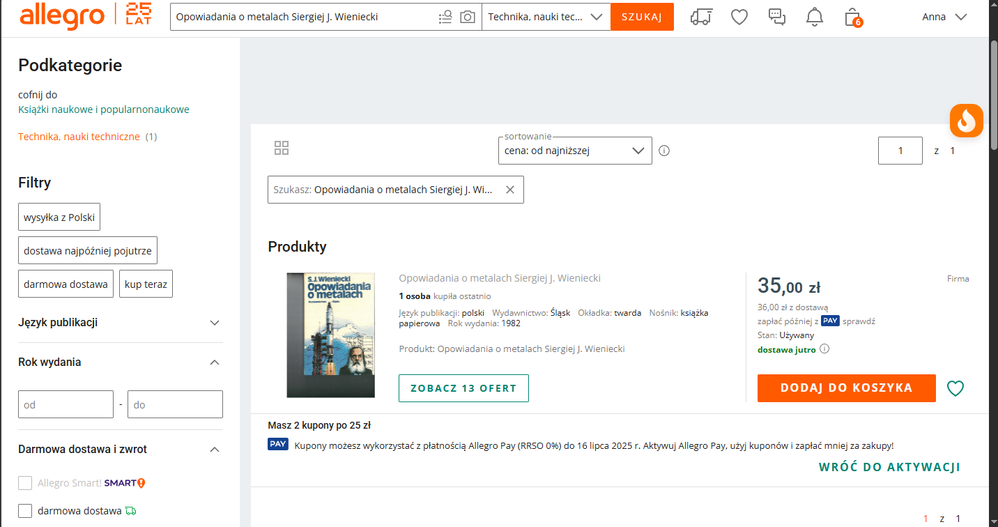Open messages chat icon in header
The height and width of the screenshot is (527, 998).
click(x=777, y=17)
